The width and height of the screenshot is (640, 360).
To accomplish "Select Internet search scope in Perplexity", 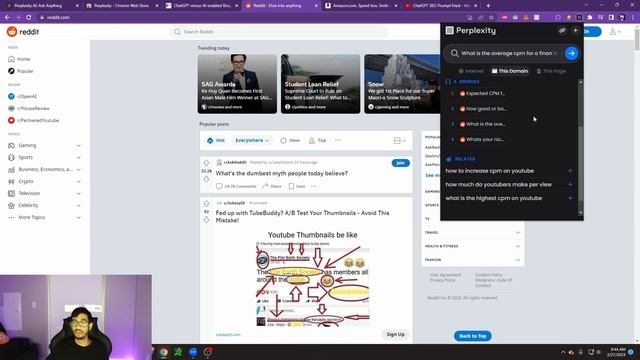I will point(471,71).
